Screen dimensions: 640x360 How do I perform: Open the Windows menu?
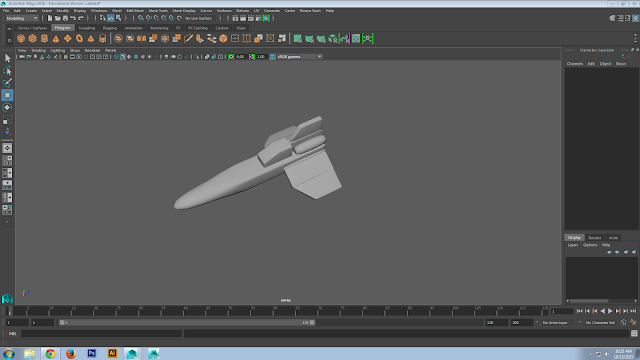(99, 11)
